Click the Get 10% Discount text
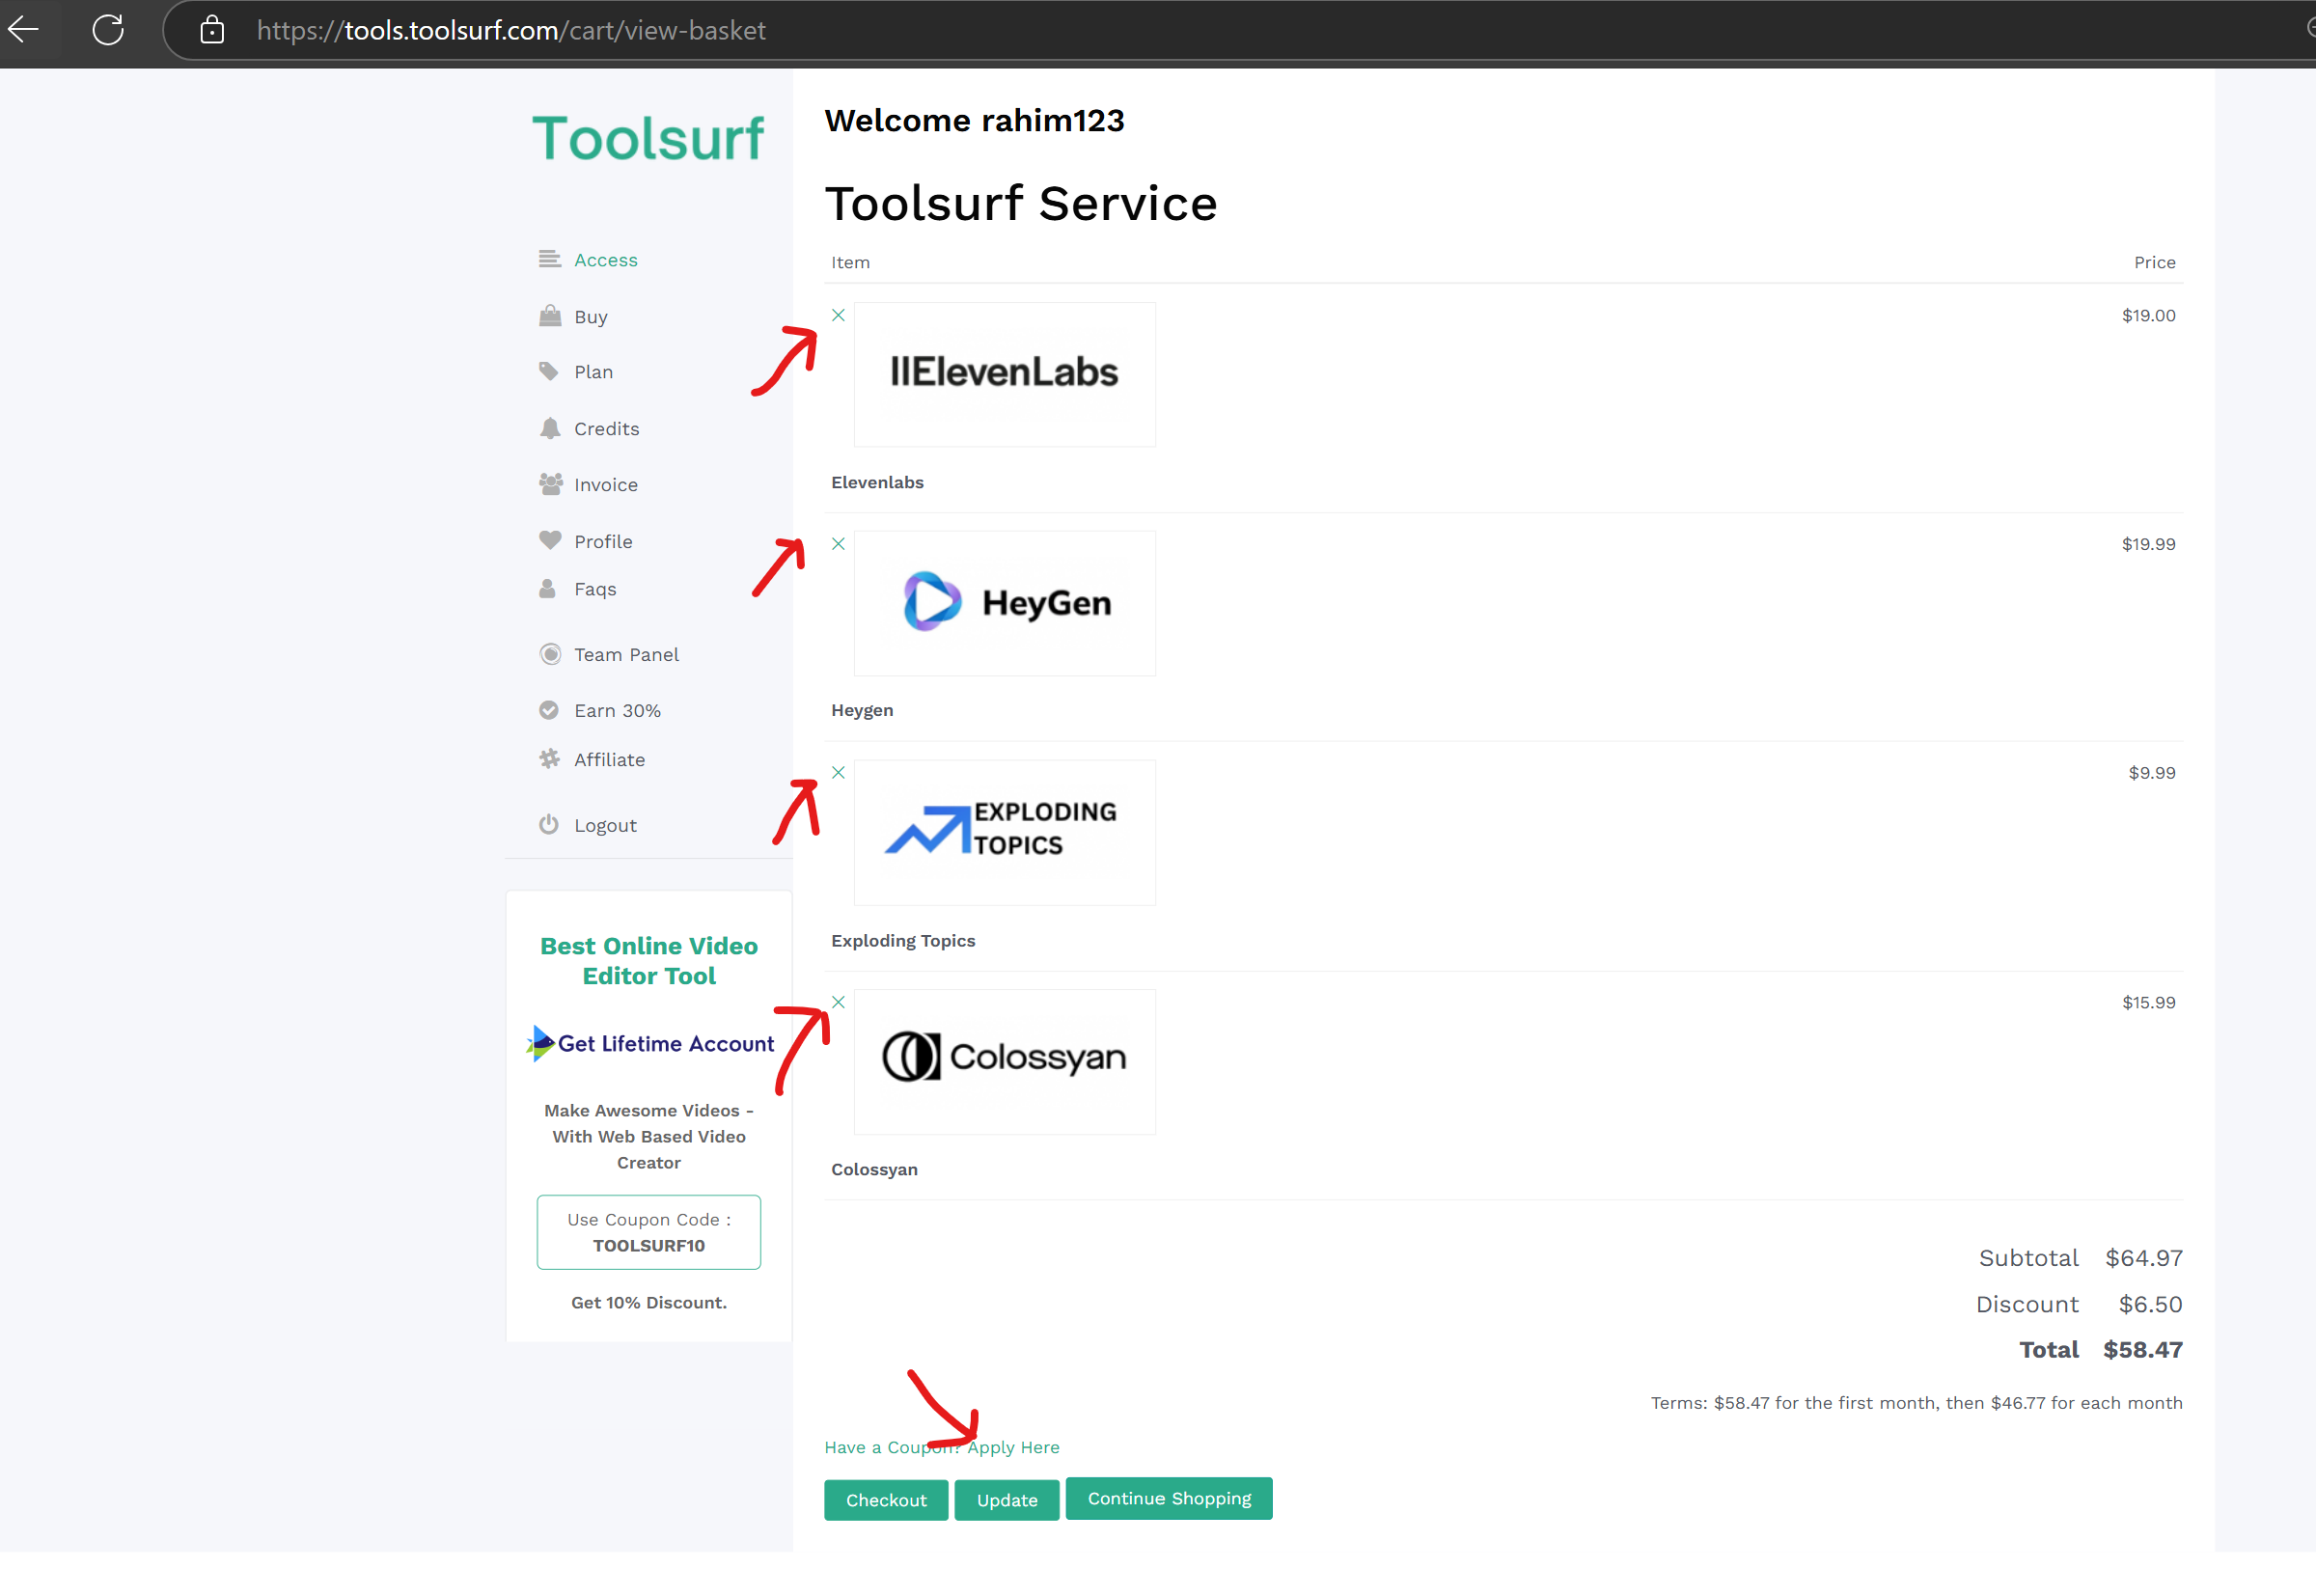 (648, 1302)
